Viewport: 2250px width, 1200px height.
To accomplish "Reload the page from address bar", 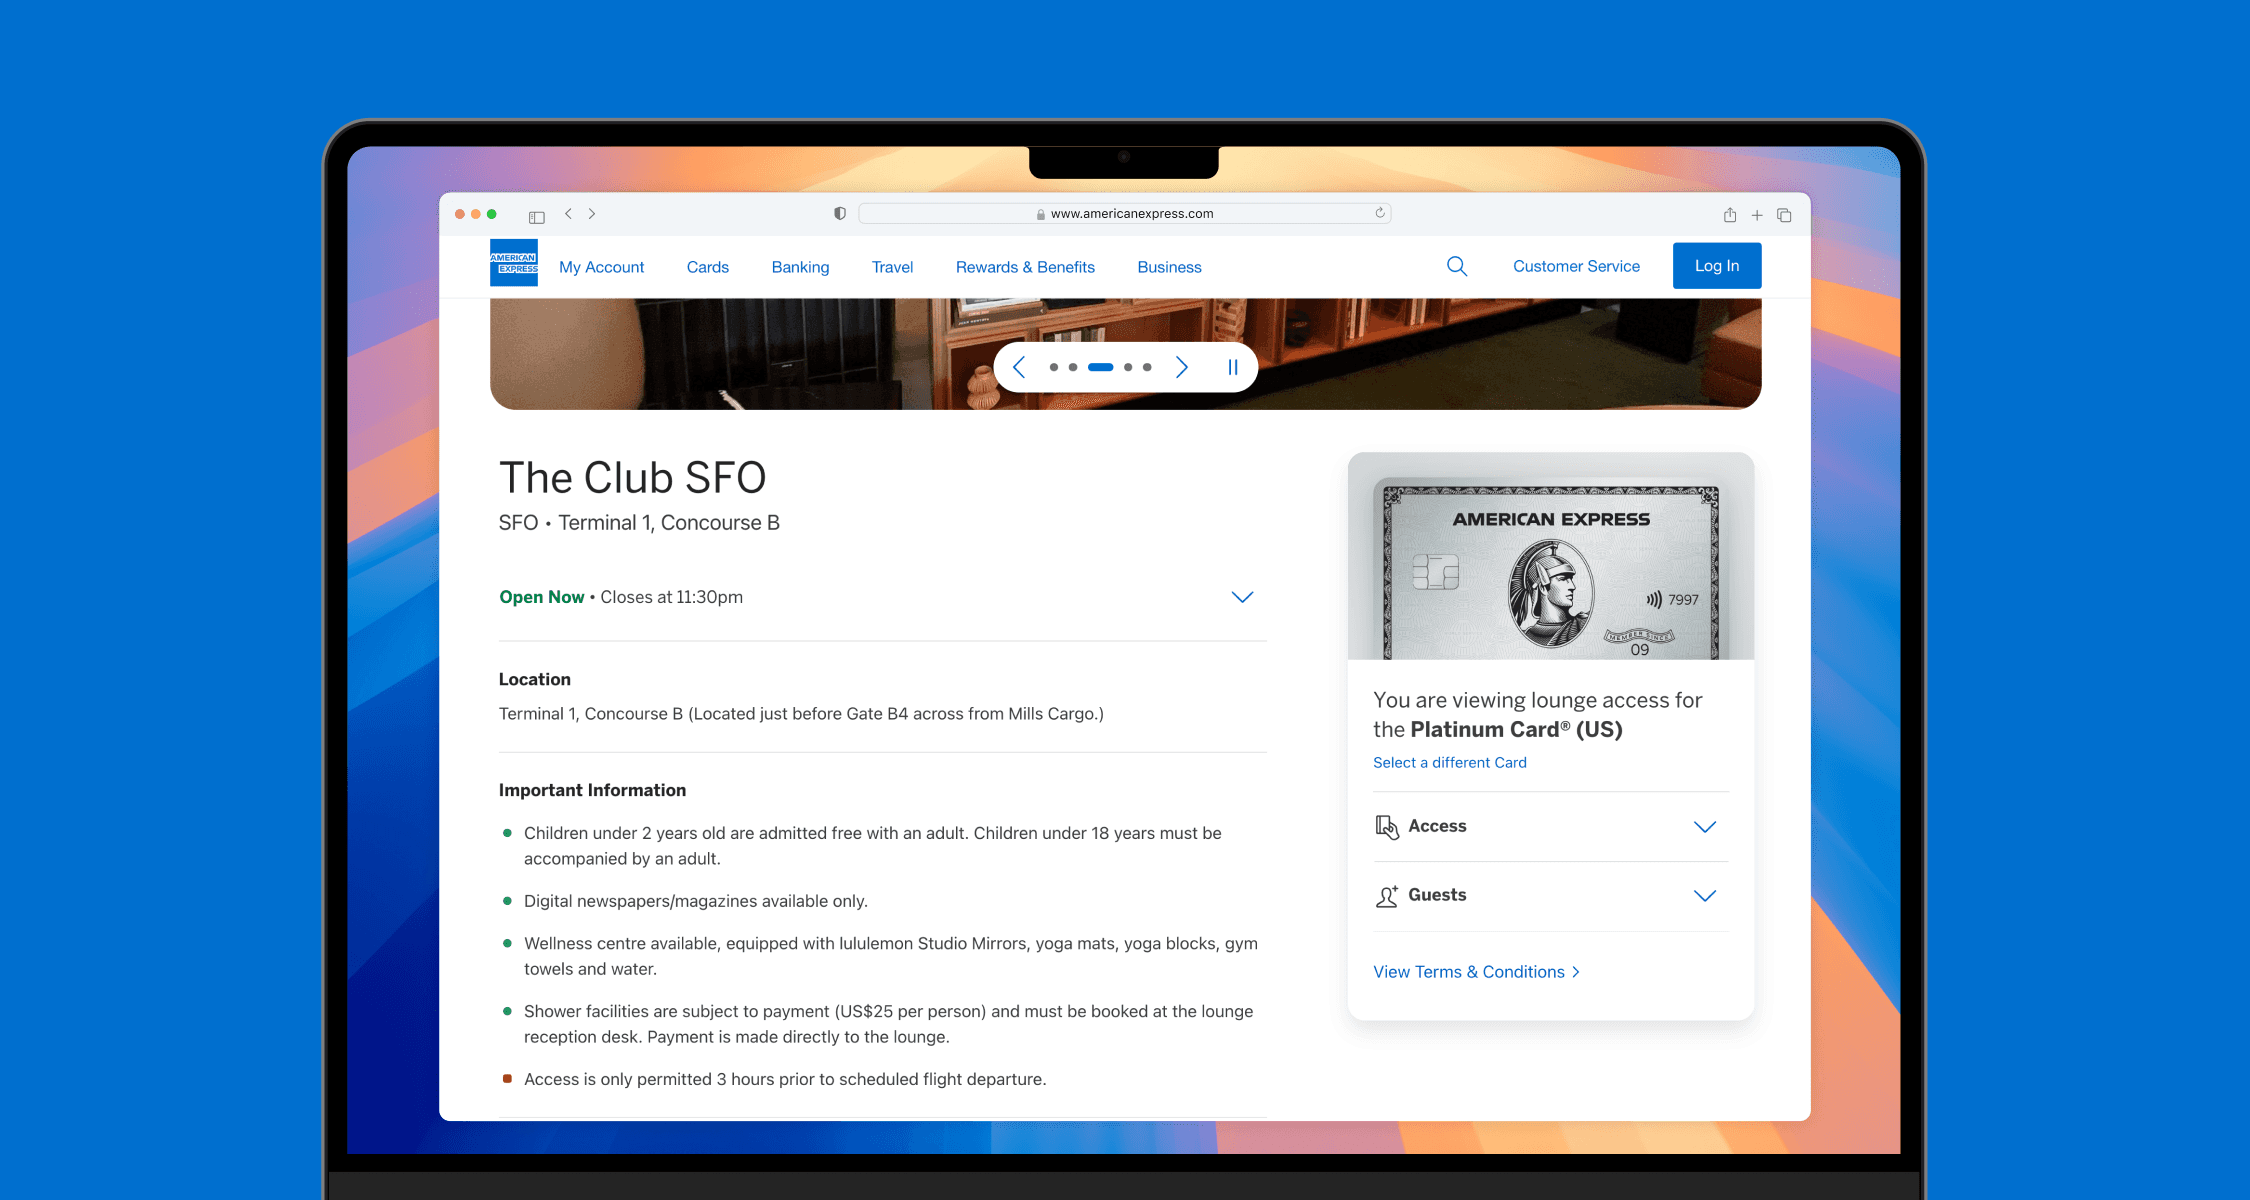I will click(x=1380, y=213).
